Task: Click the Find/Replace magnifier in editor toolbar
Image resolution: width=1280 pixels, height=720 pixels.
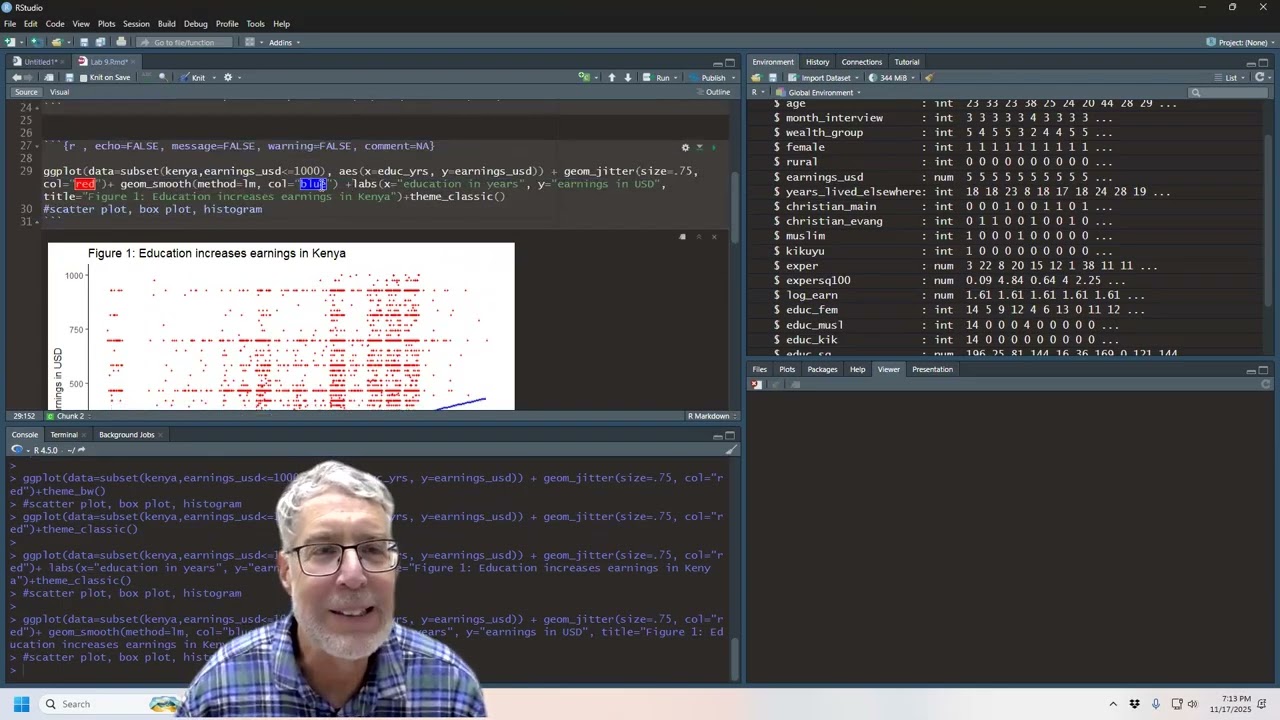Action: tap(162, 77)
